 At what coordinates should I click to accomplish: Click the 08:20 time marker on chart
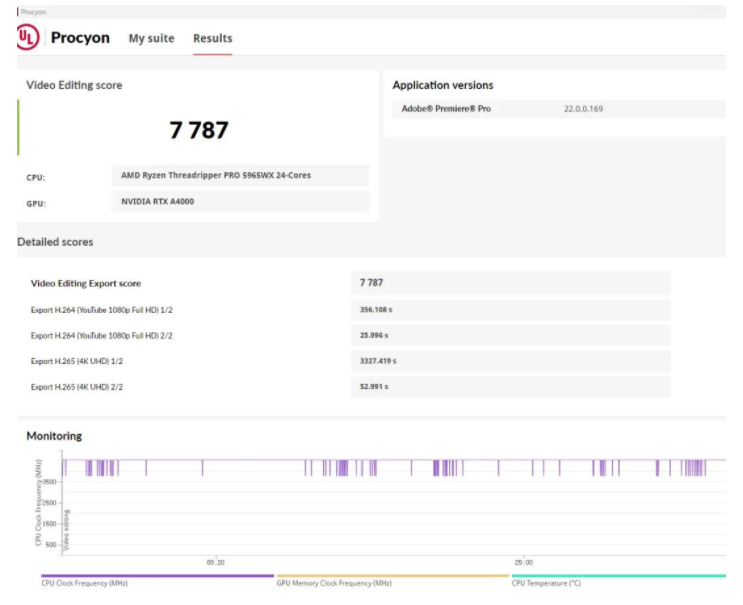pos(216,562)
